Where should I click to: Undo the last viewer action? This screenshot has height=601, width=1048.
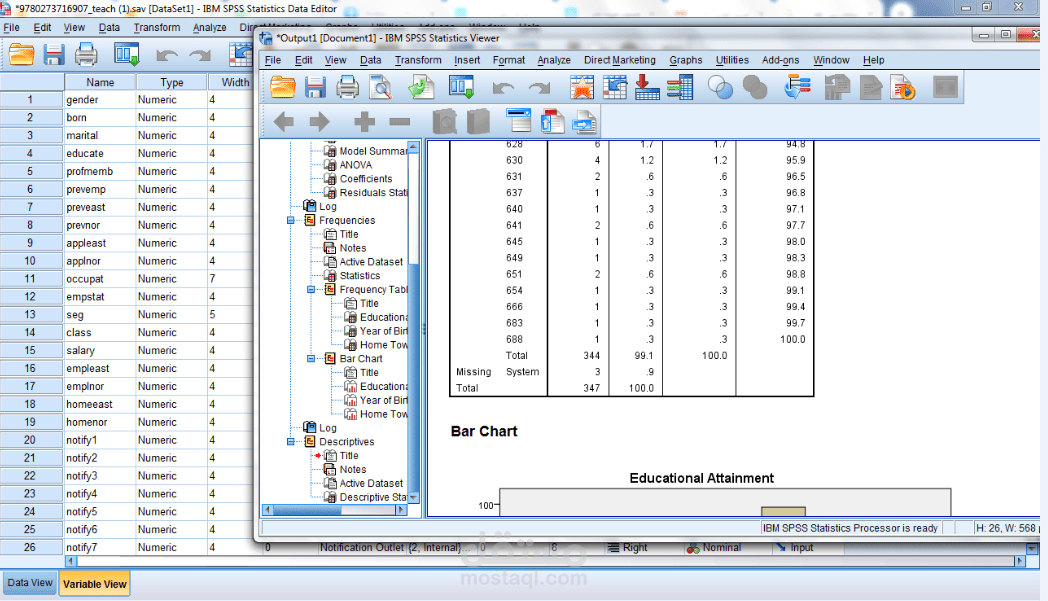coord(505,88)
